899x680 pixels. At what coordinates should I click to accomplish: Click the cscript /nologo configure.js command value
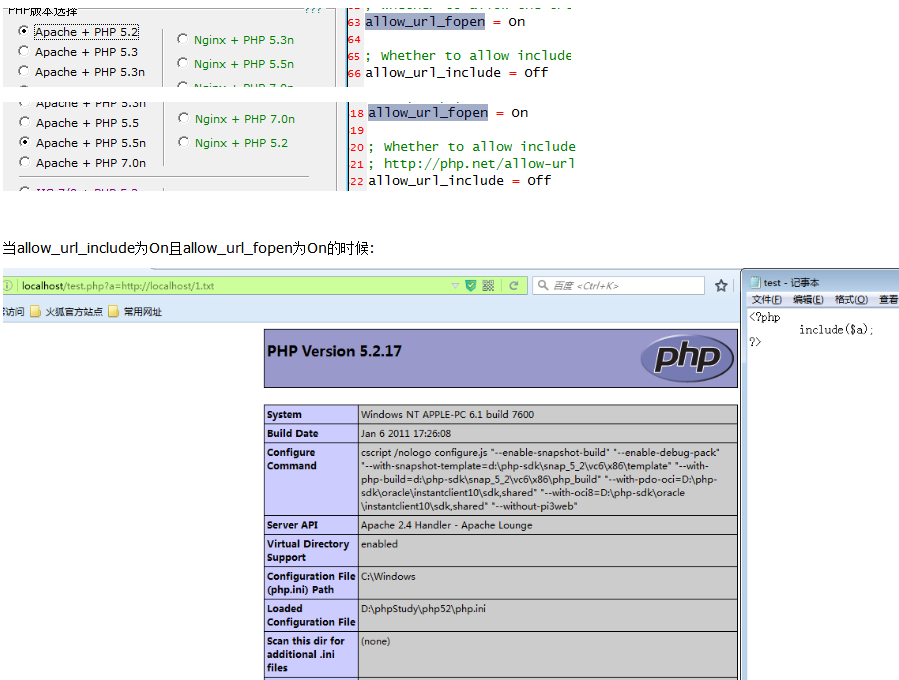tap(540, 479)
